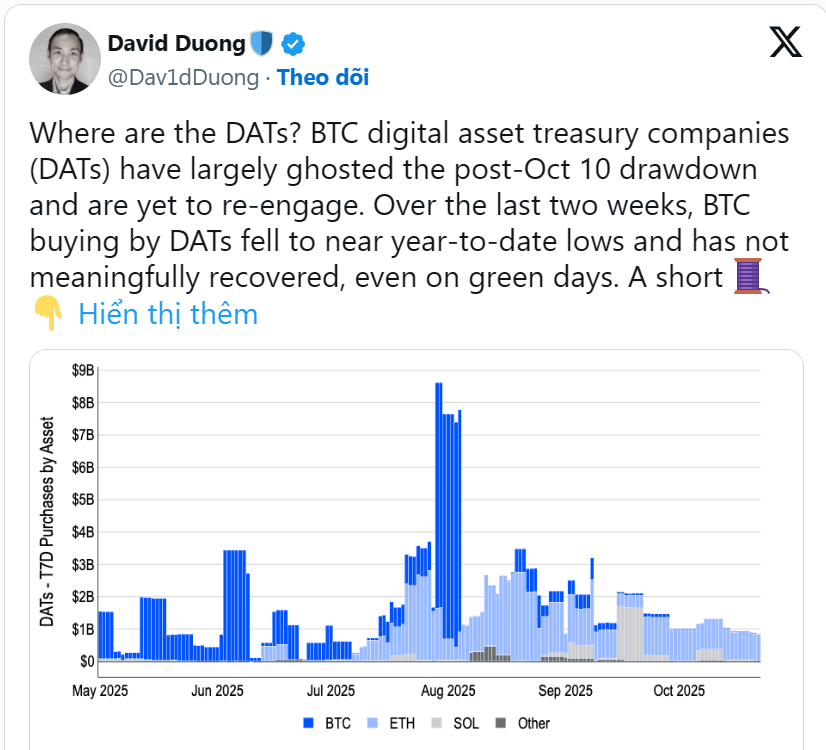Click David Duong's profile avatar photo
Screen dimensions: 826x750
pyautogui.click(x=62, y=58)
